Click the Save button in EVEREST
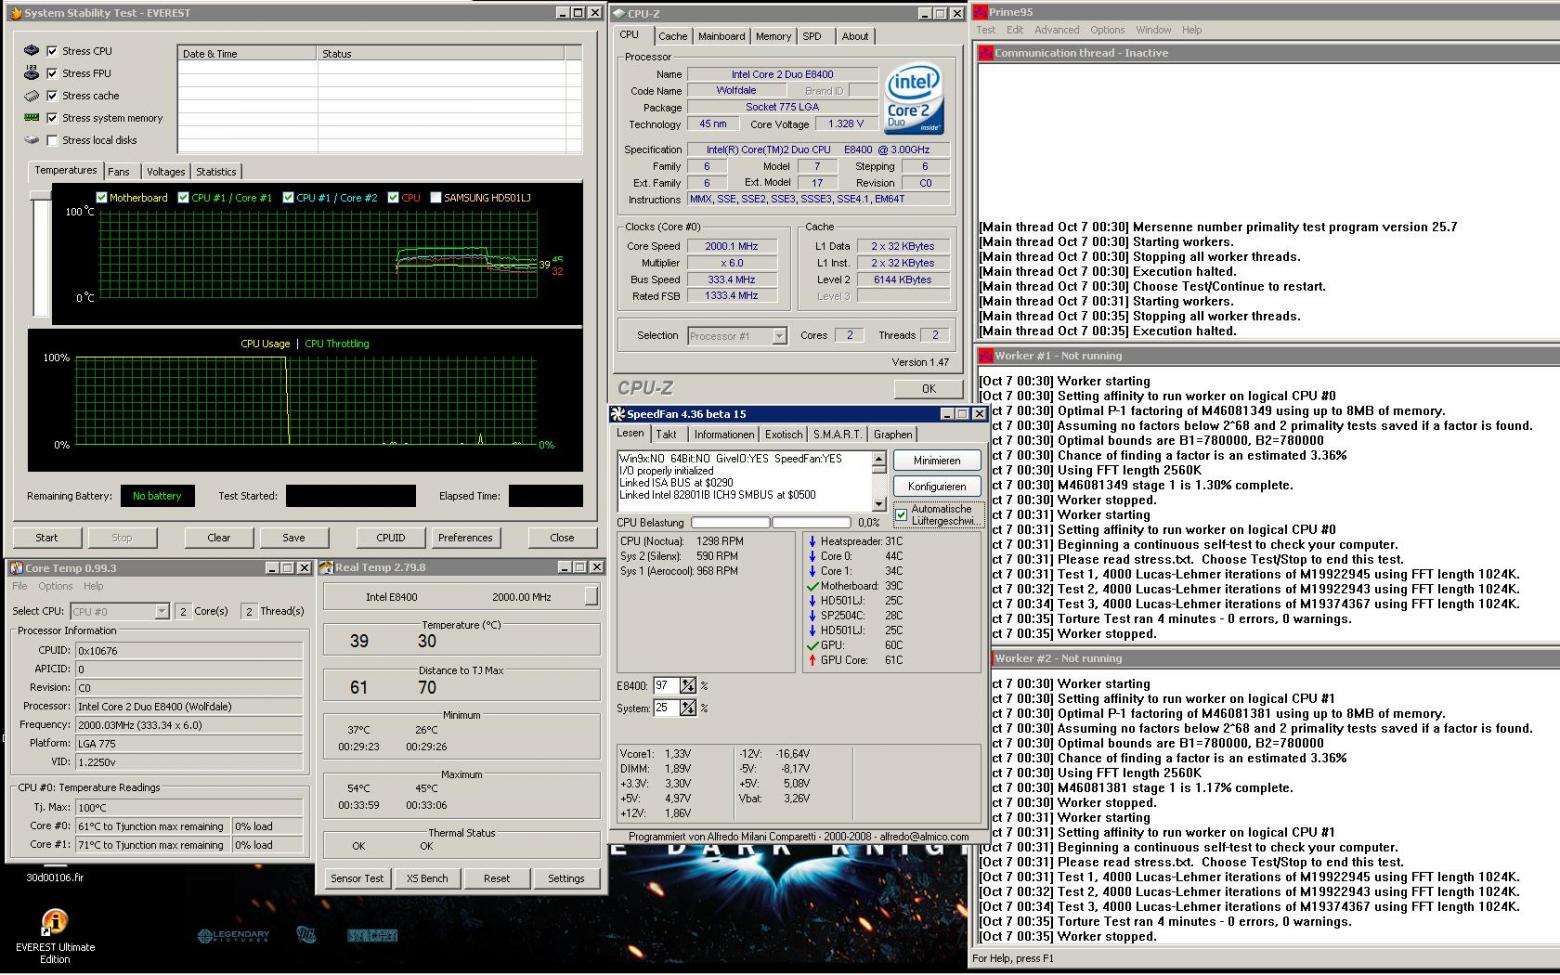This screenshot has width=1560, height=975. [294, 537]
